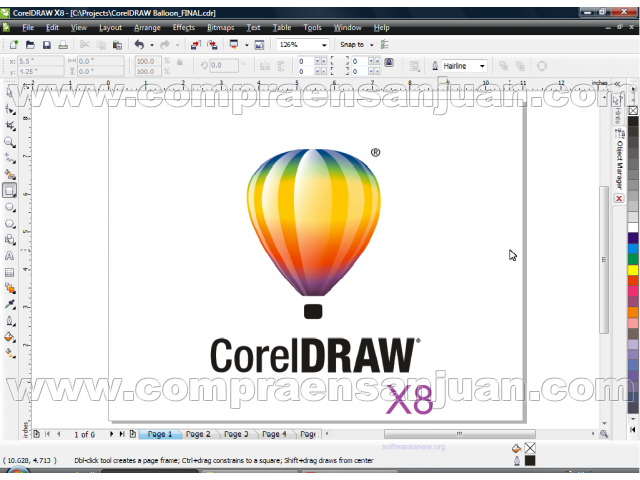Select the Crop tool

(x=10, y=126)
